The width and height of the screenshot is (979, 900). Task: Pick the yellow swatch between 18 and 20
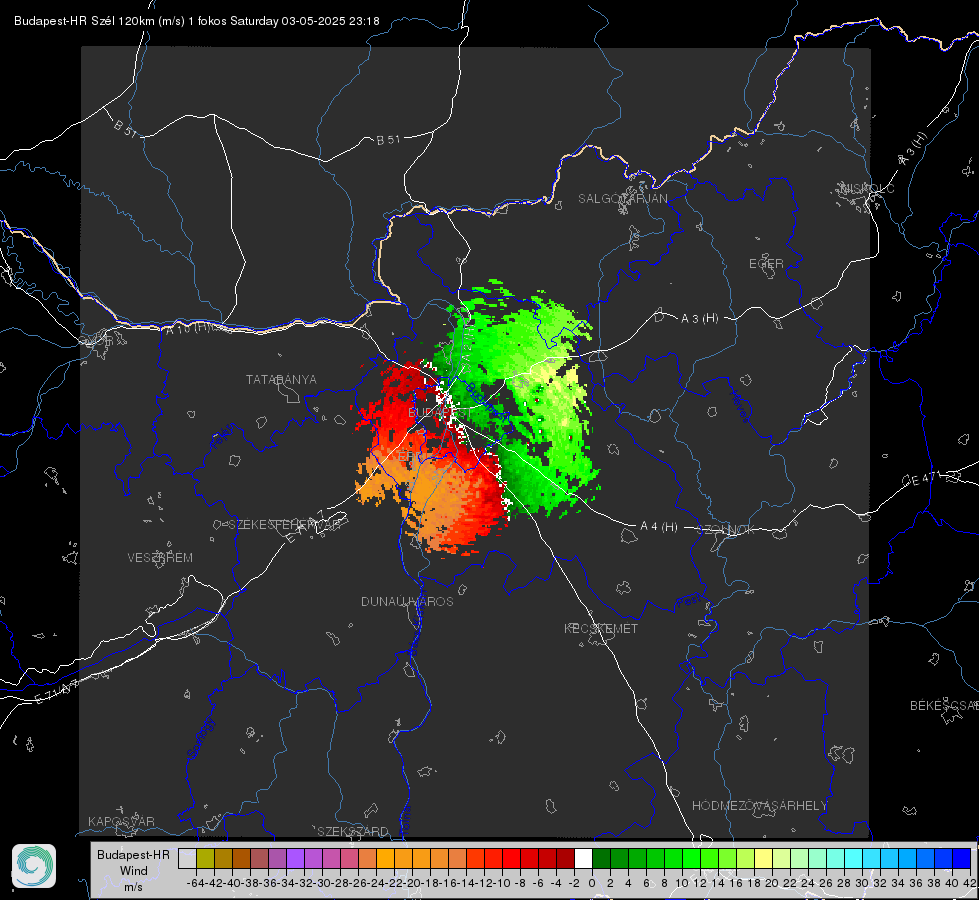coord(763,858)
